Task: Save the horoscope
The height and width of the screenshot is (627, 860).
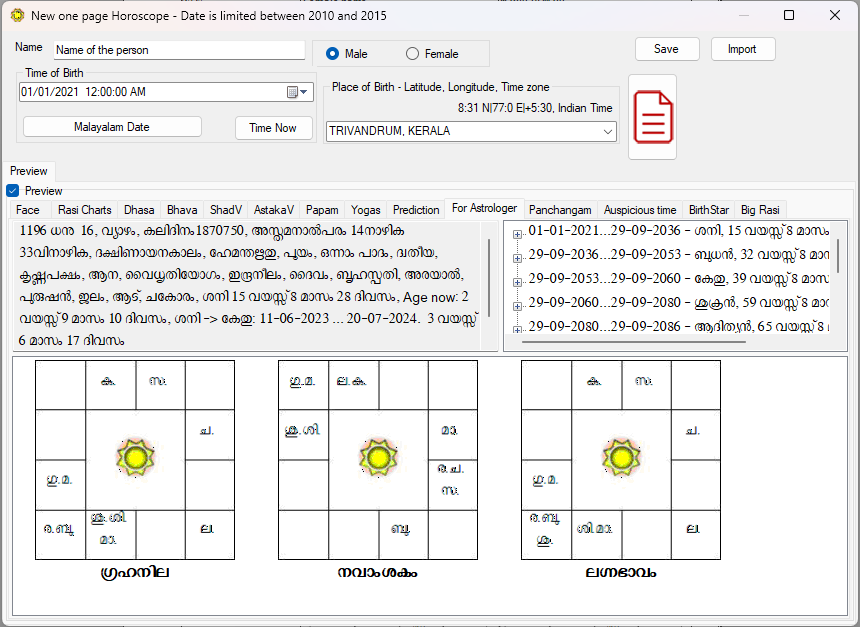Action: click(666, 48)
